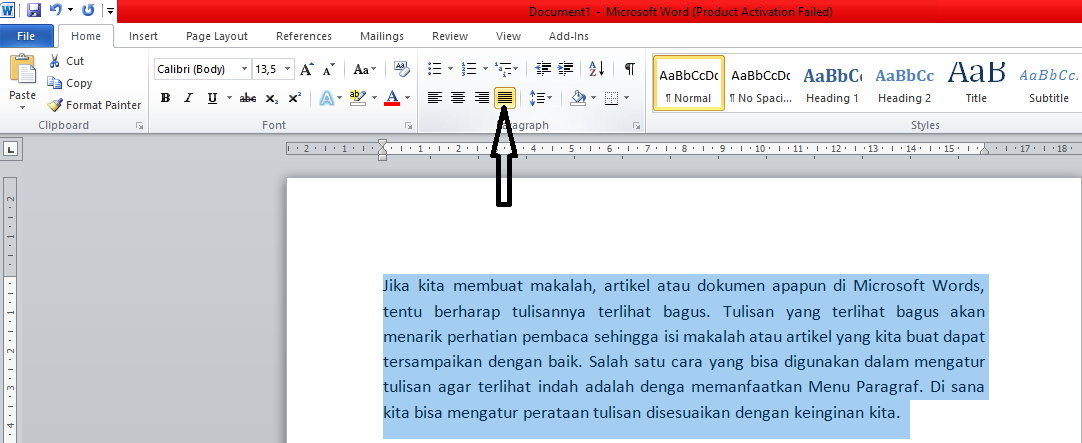The image size is (1082, 443).
Task: Click the Text Effects icon
Action: pos(326,98)
